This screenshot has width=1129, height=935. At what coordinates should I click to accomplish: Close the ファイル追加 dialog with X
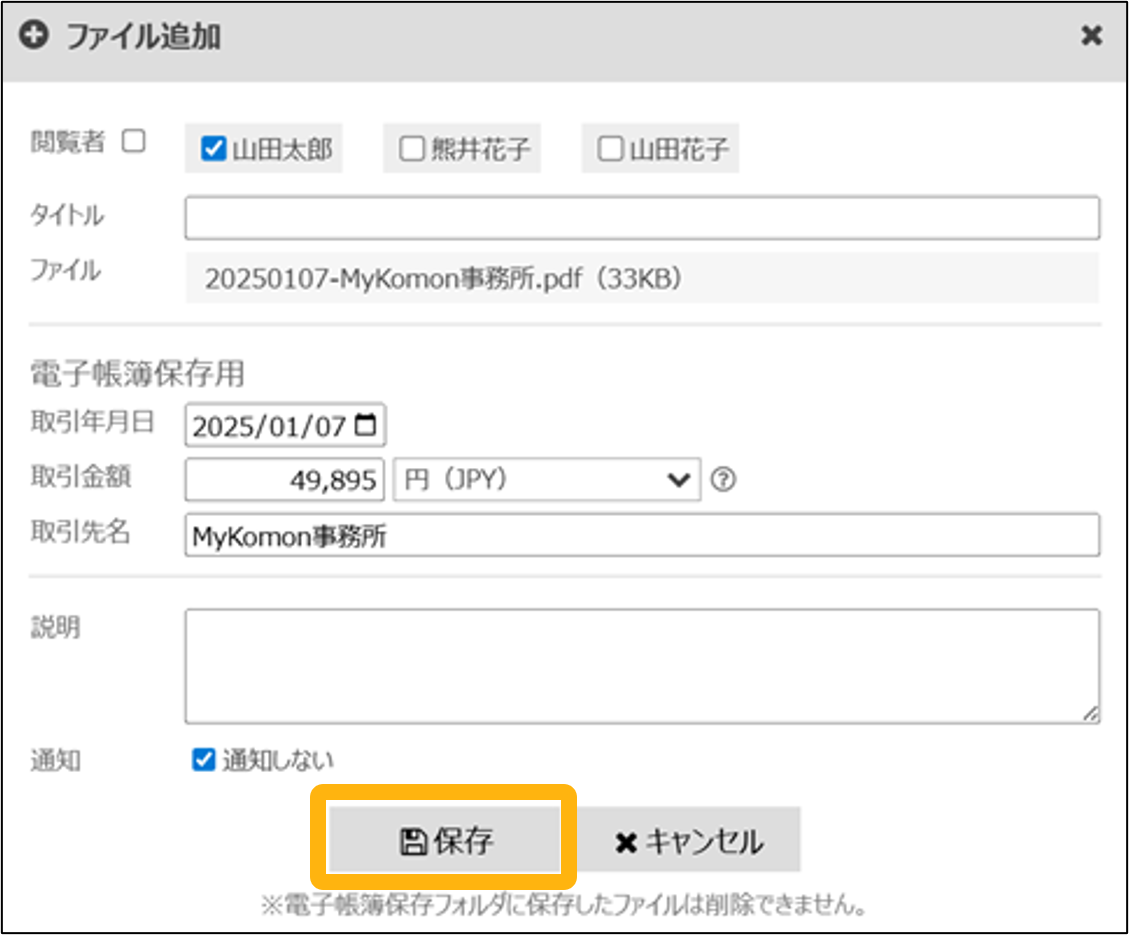[x=1091, y=37]
